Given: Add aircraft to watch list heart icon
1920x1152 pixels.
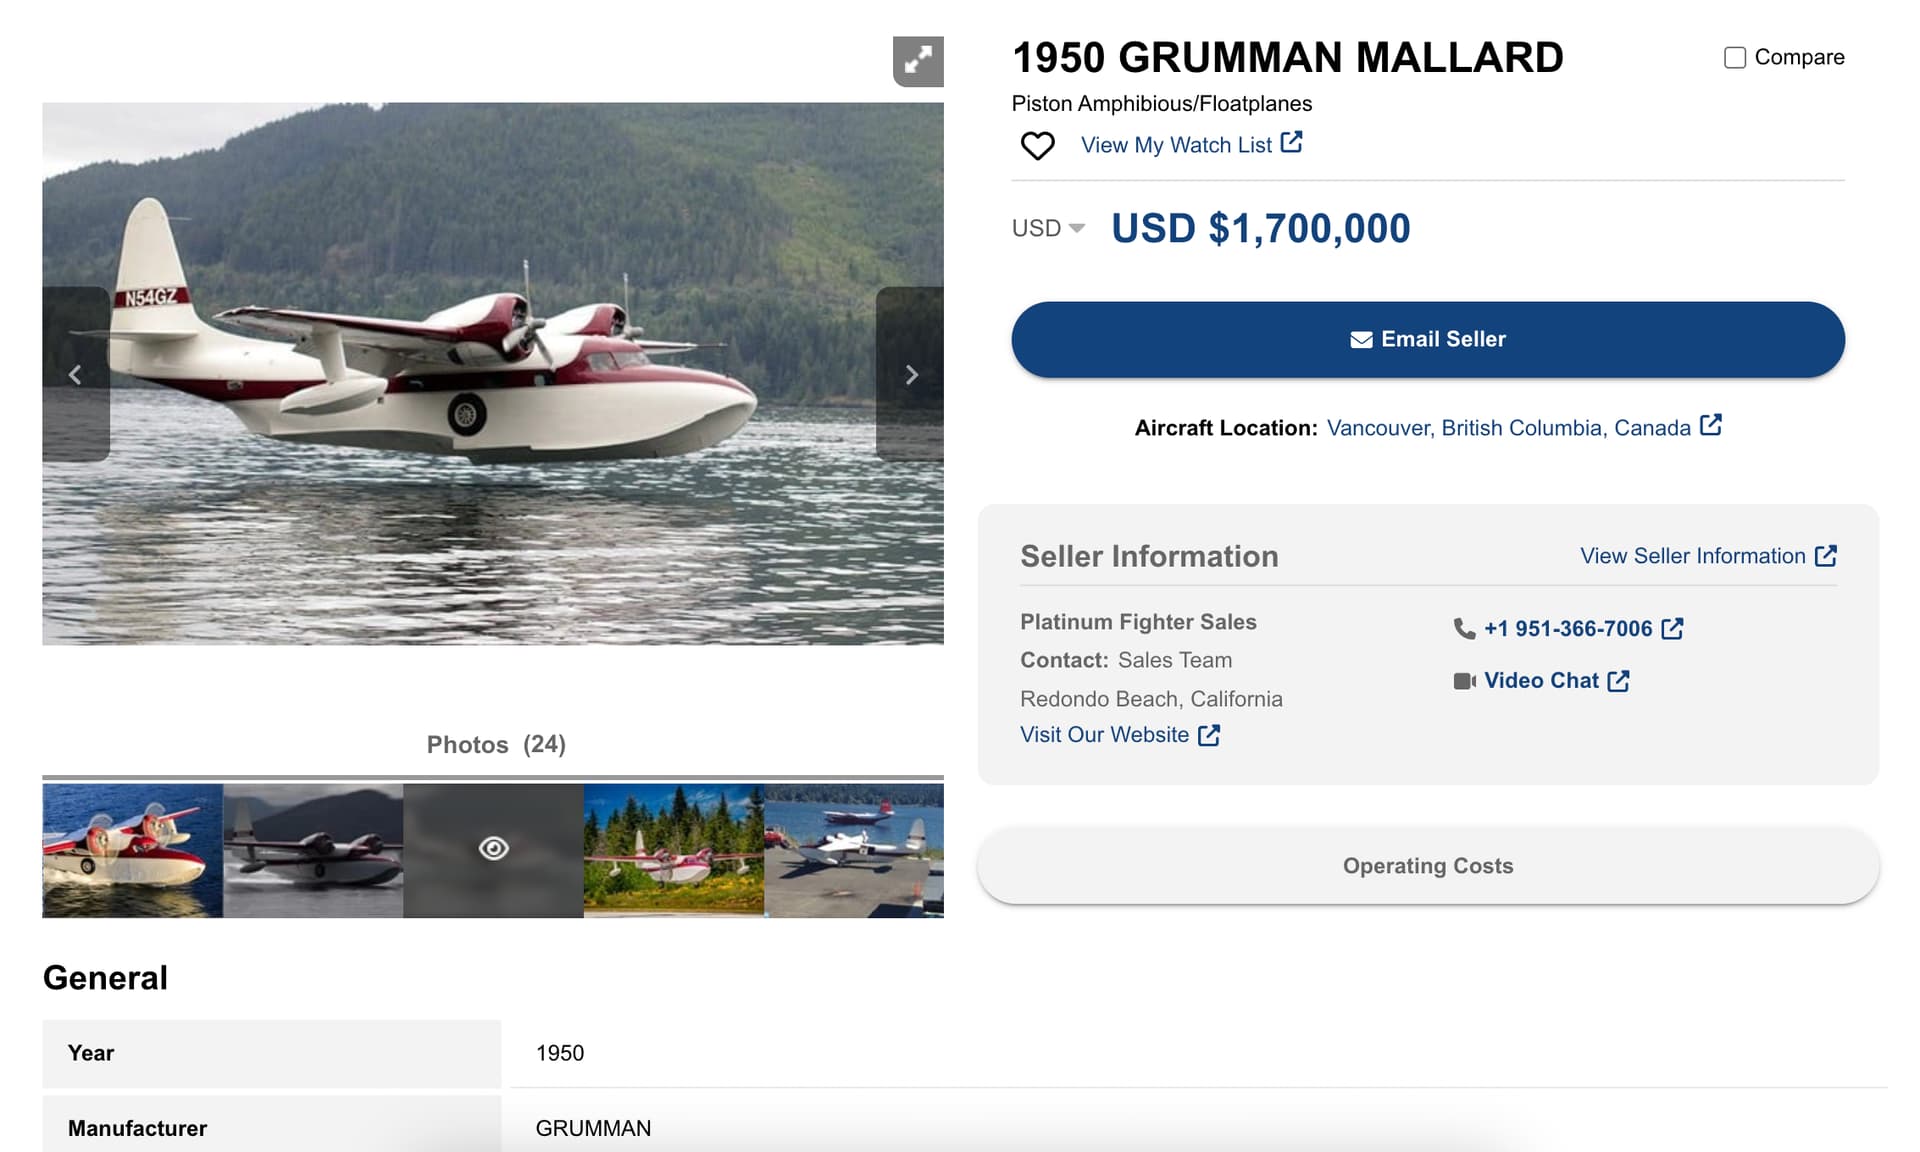Looking at the screenshot, I should 1037,146.
